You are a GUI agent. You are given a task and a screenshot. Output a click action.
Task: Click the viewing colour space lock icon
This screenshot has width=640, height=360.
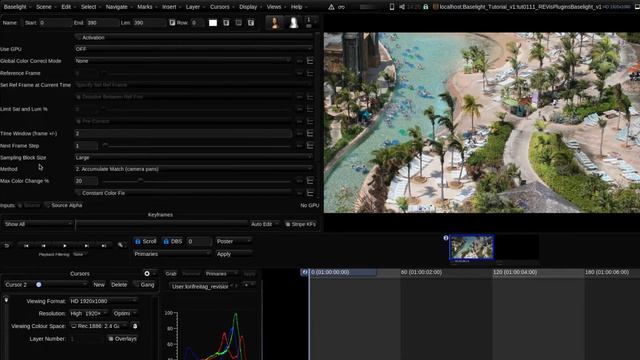(x=135, y=326)
